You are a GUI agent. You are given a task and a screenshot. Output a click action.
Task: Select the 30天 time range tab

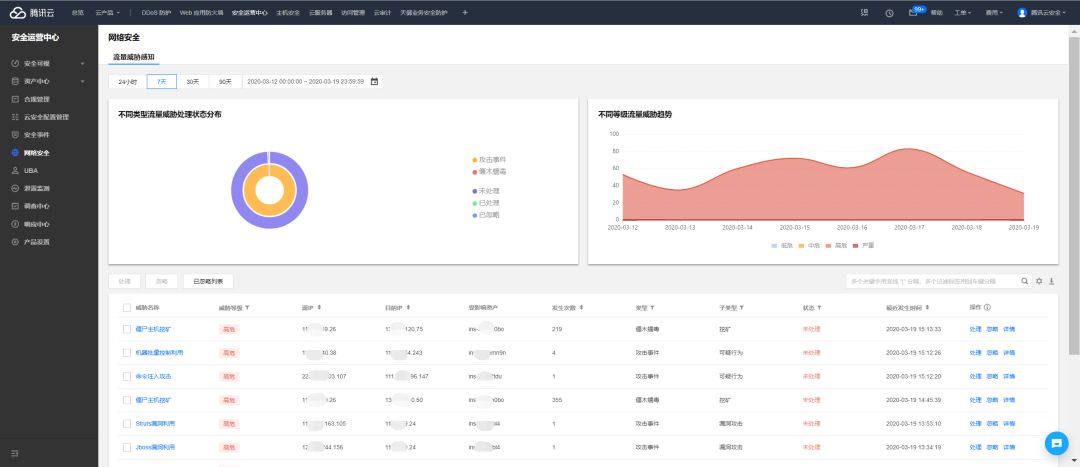click(x=192, y=81)
